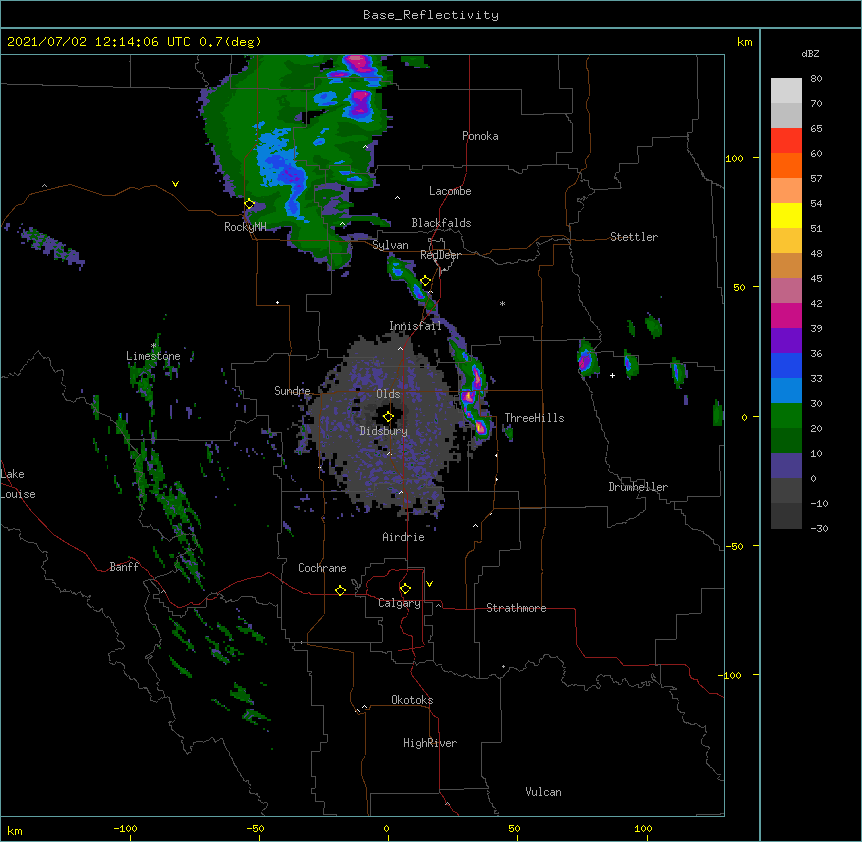Click the purple 39 dBZ legend swatch
Viewport: 862px width, 842px height.
click(786, 340)
